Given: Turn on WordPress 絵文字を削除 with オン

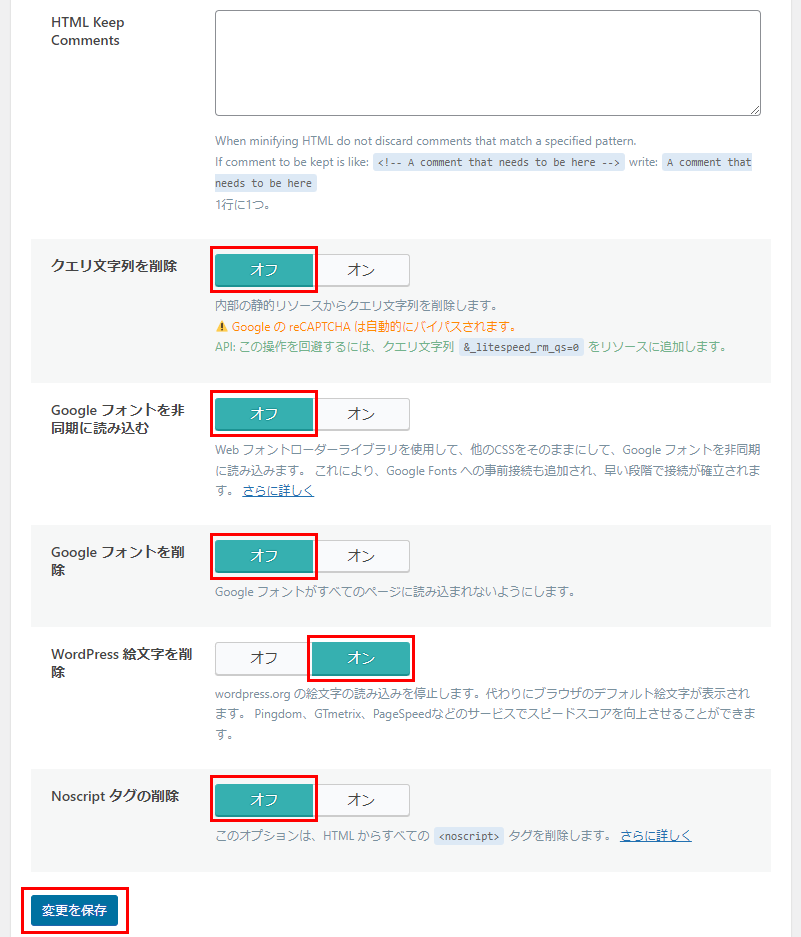Looking at the screenshot, I should 361,658.
